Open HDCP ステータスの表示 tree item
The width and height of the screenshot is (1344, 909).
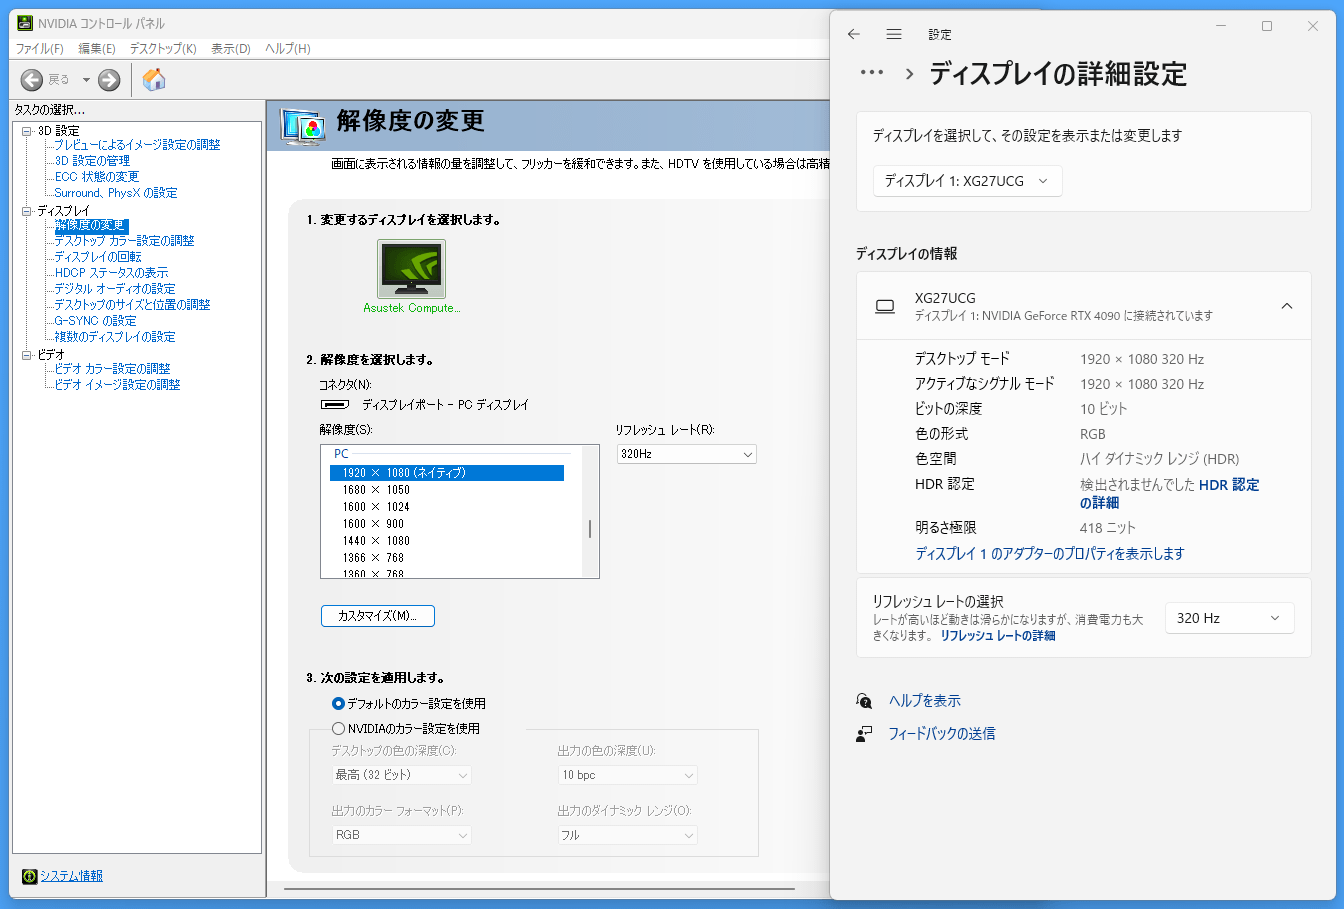[111, 273]
